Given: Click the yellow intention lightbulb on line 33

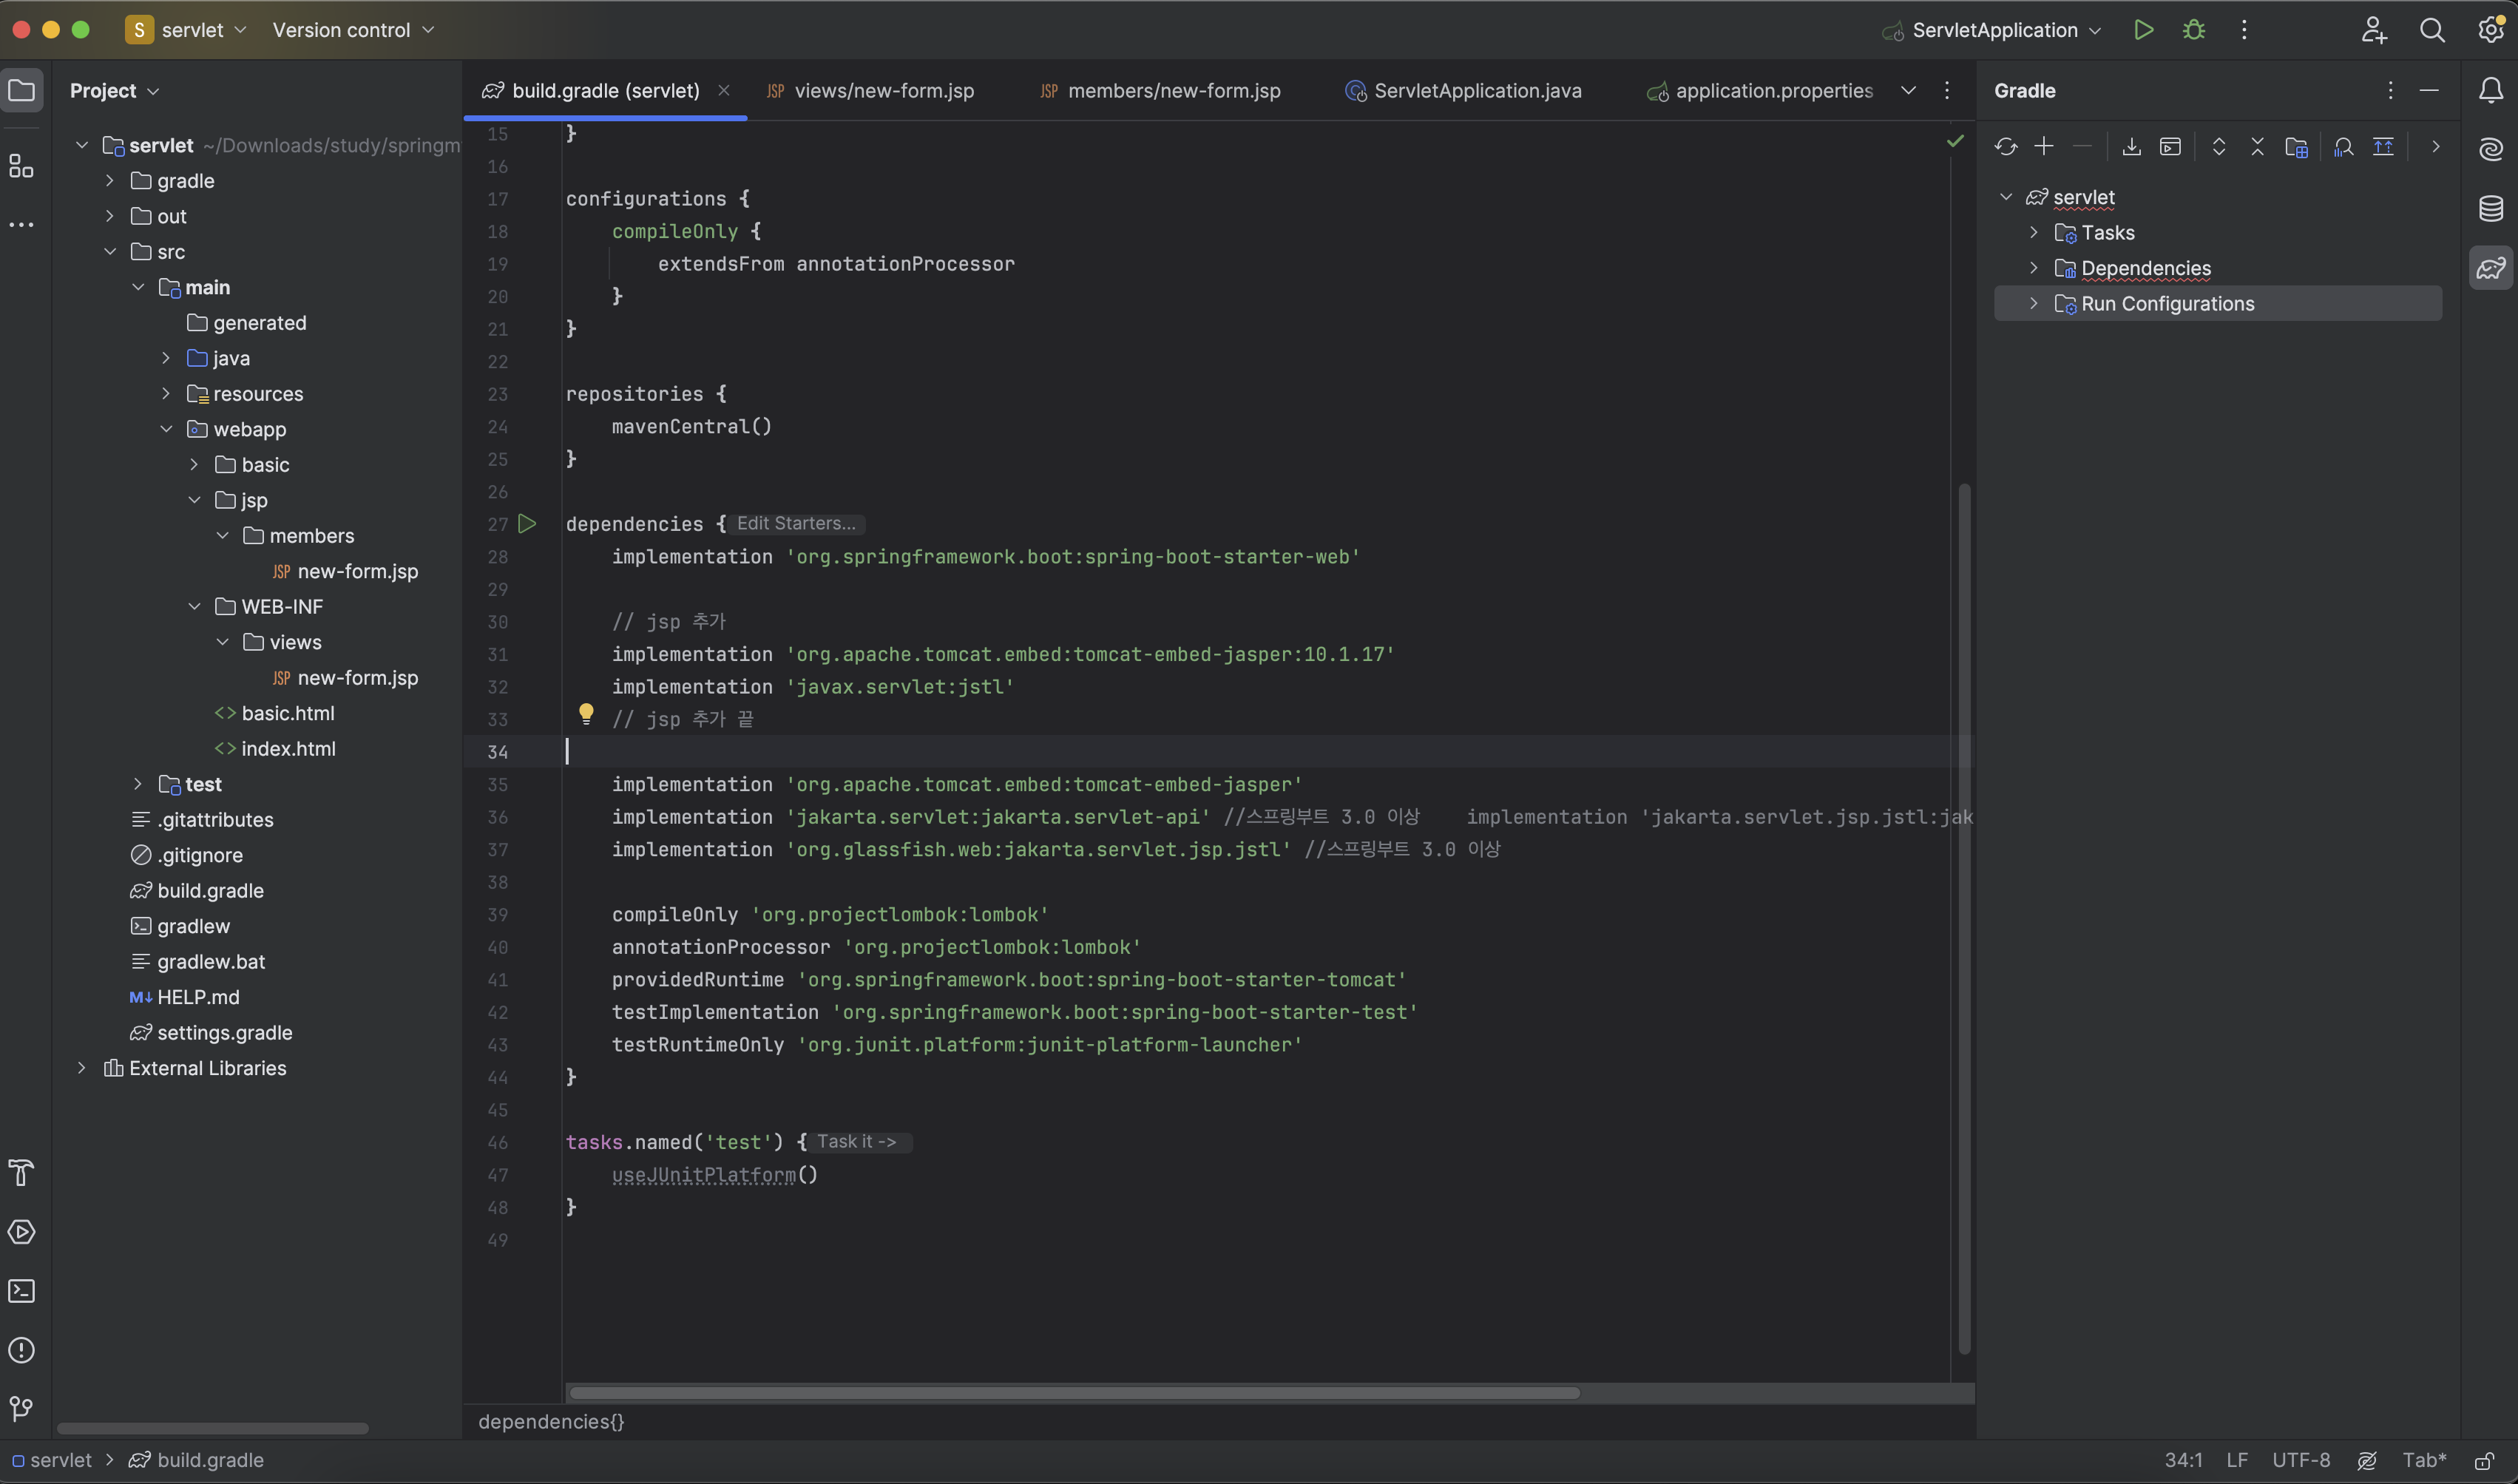Looking at the screenshot, I should [x=586, y=714].
